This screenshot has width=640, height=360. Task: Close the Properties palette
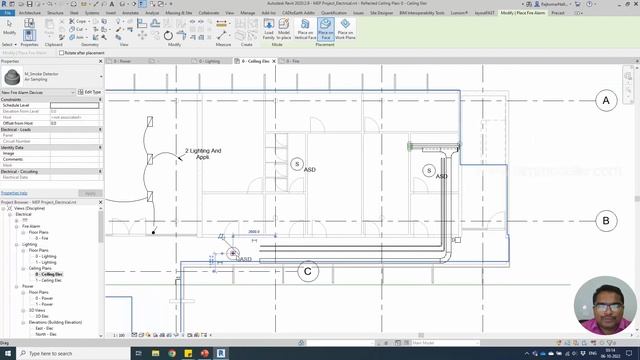coord(100,61)
